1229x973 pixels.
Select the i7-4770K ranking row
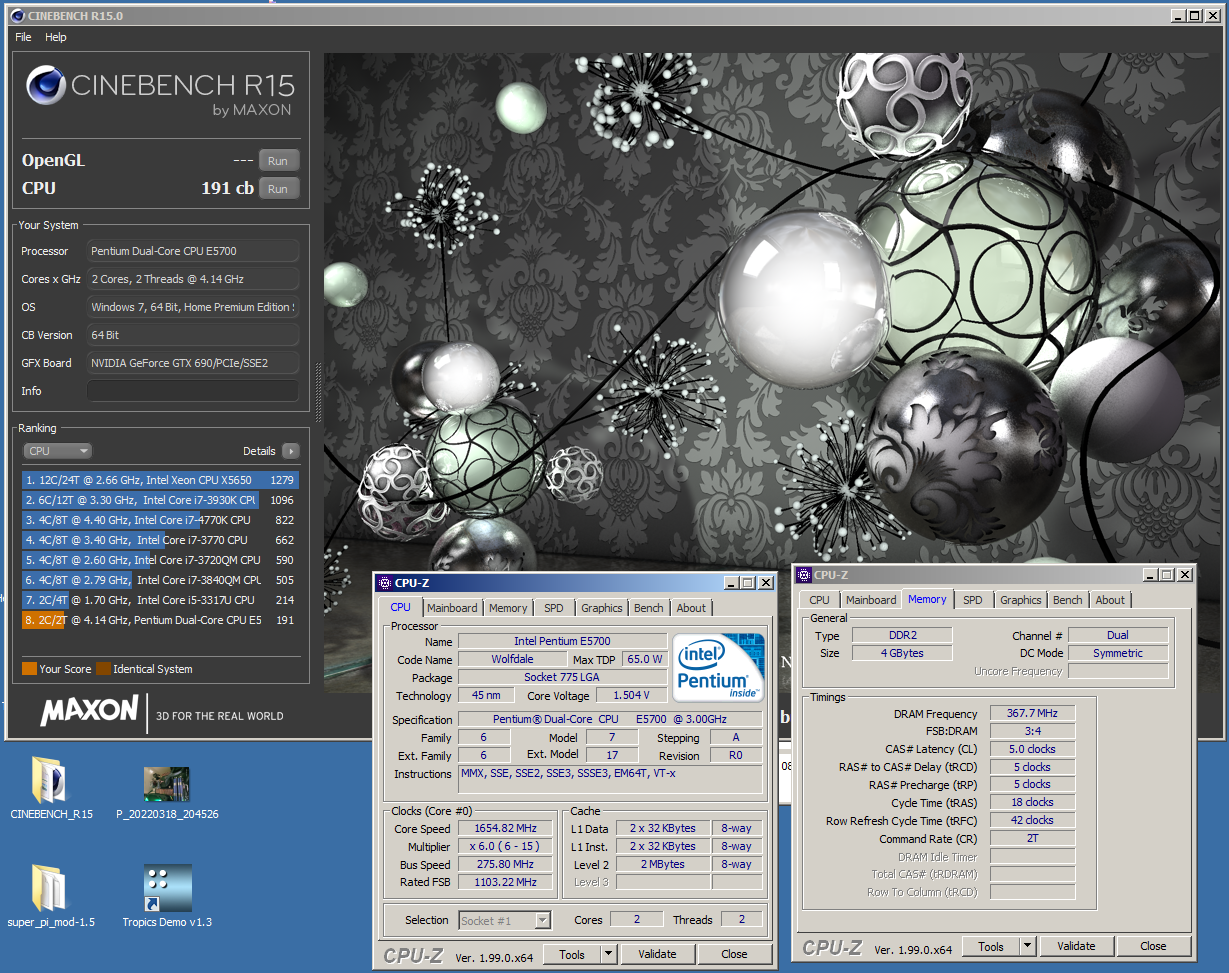(160, 520)
